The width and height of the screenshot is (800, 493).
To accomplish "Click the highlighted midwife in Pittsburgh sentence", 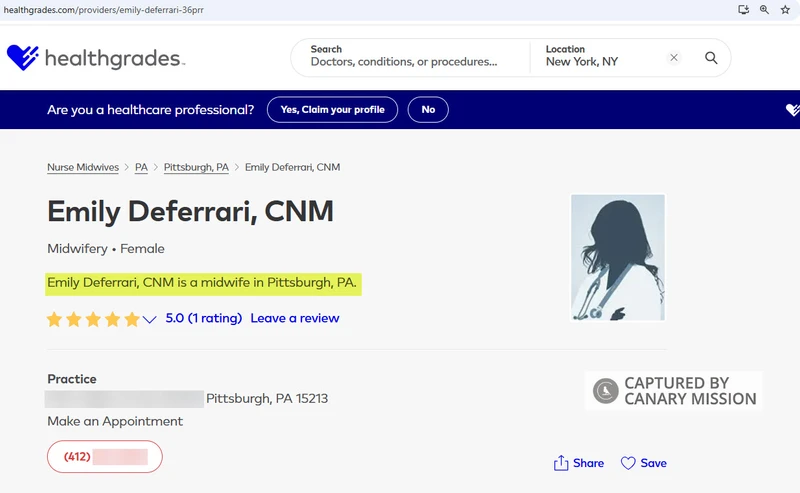I will click(x=203, y=283).
